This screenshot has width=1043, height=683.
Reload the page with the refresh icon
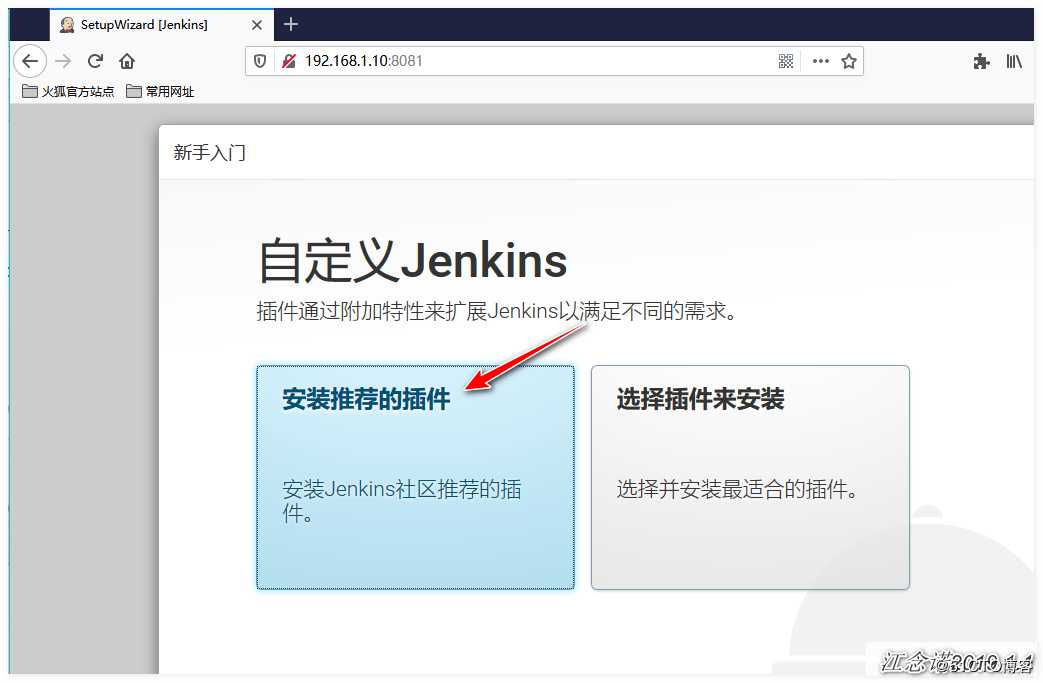(x=95, y=61)
